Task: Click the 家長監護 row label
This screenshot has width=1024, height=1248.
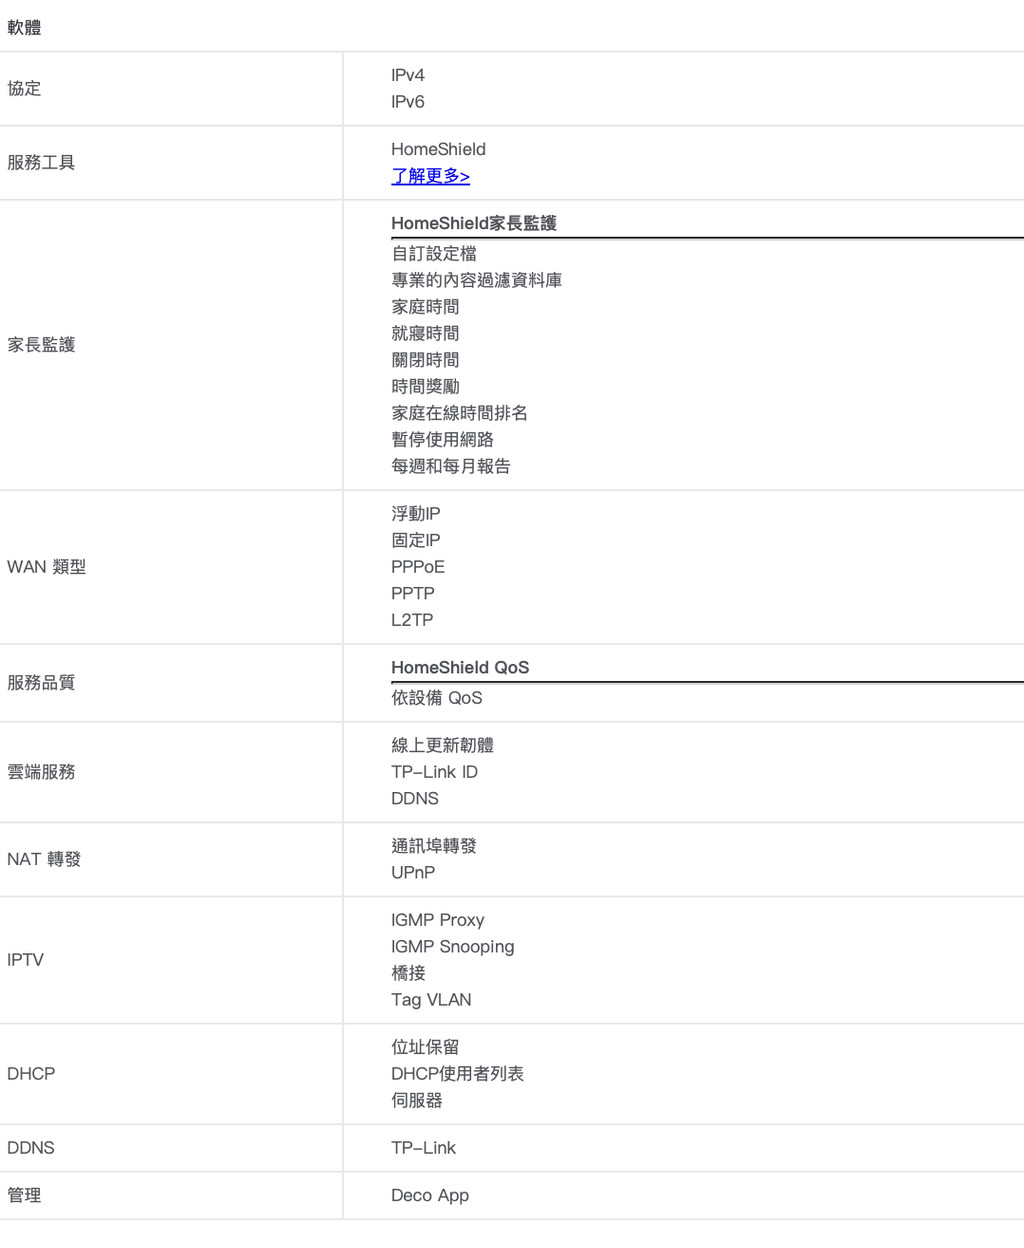Action: pos(41,345)
